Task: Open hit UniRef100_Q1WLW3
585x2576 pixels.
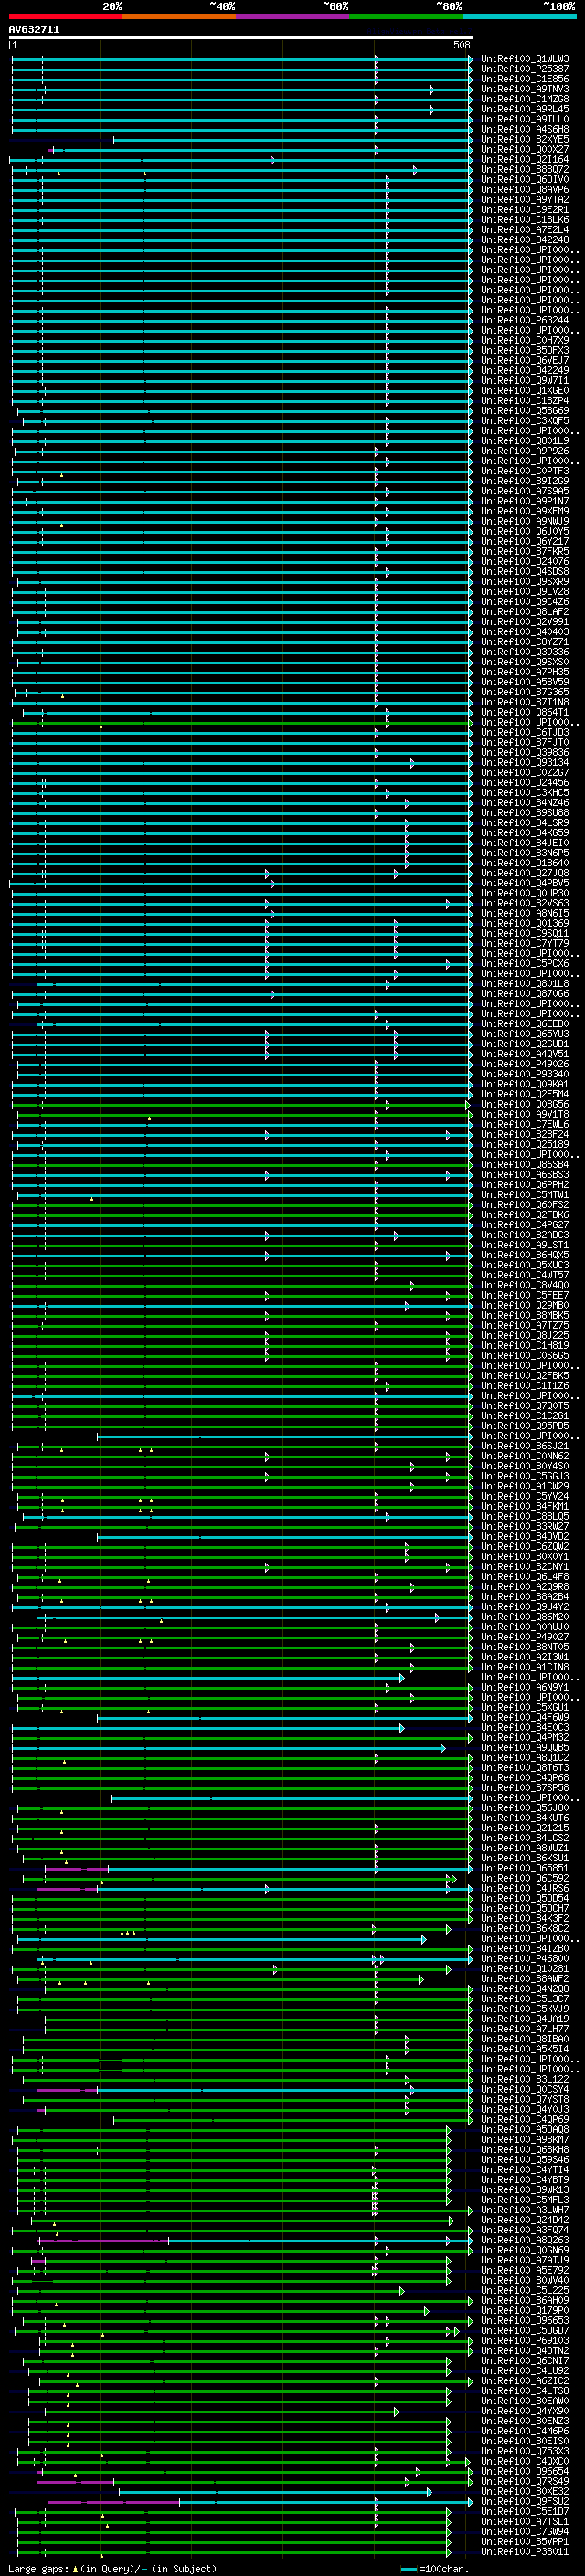Action: (525, 59)
